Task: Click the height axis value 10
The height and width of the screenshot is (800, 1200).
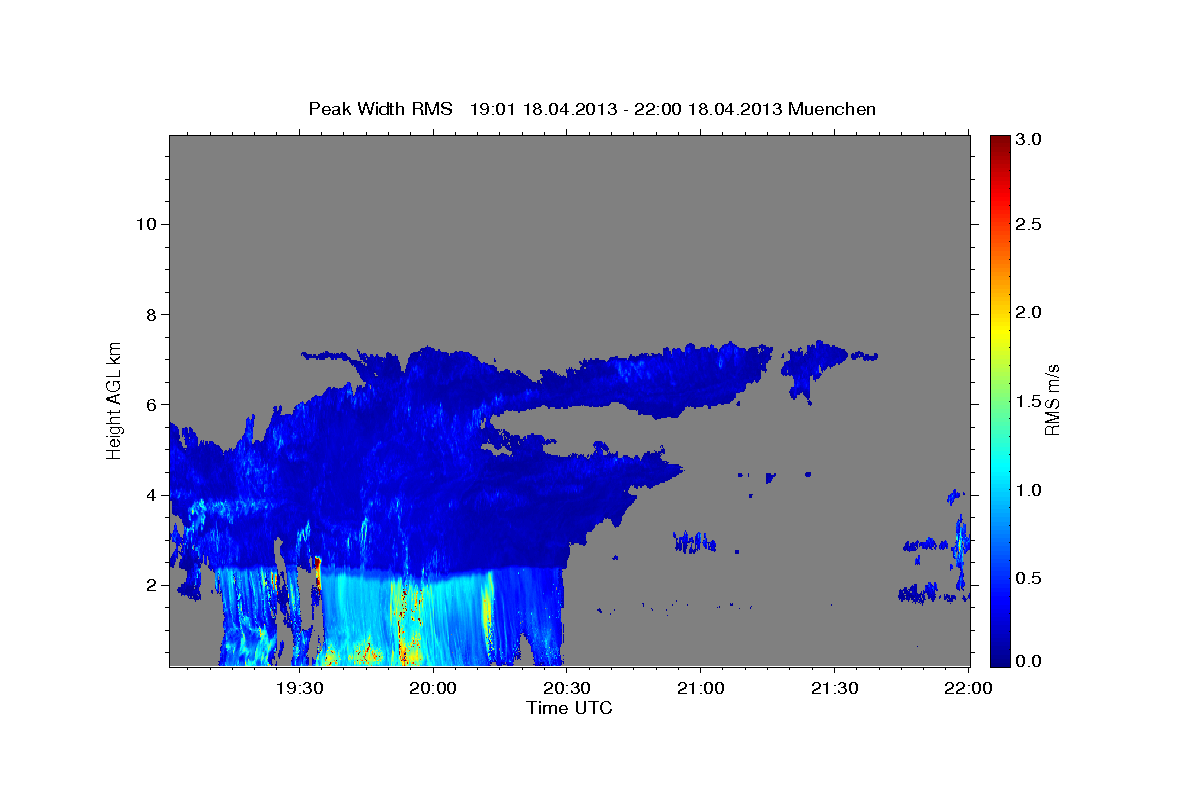Action: point(145,224)
